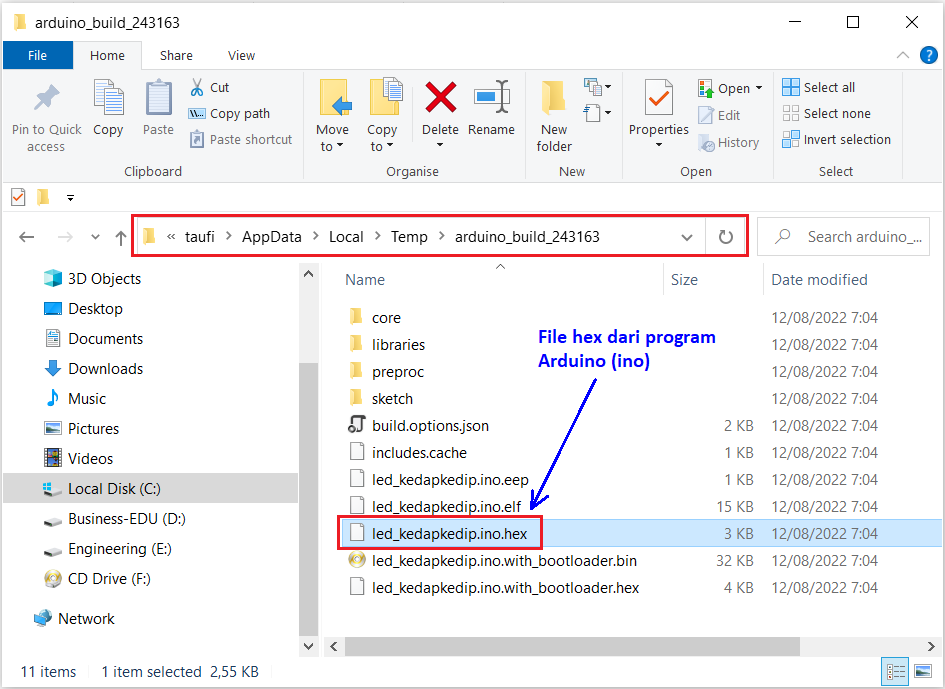
Task: Open file History
Action: click(x=728, y=143)
